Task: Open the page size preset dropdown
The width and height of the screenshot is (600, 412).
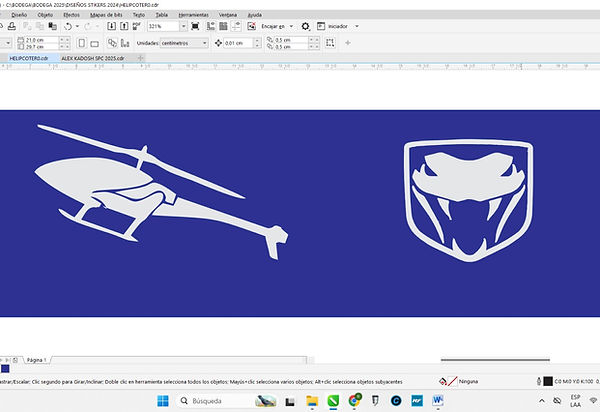Action: pos(8,43)
